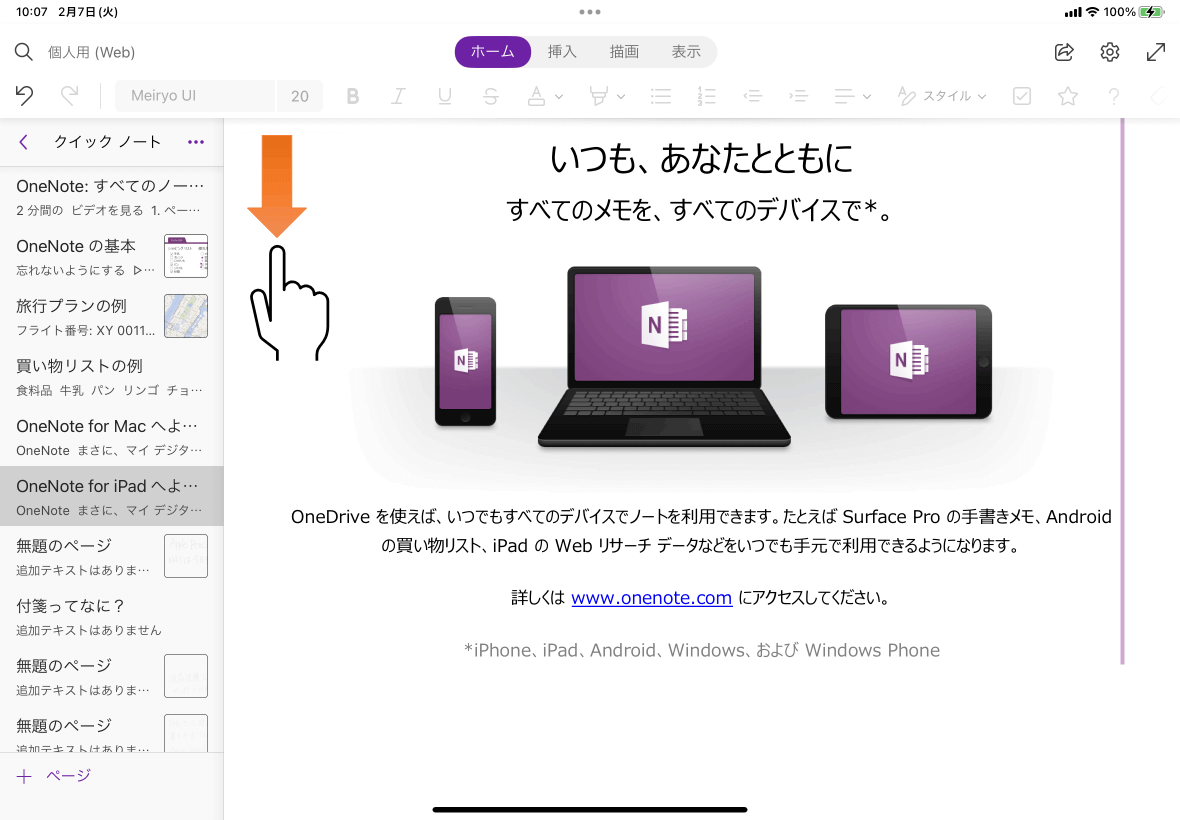The width and height of the screenshot is (1180, 820).
Task: Apply the highlighter pen color
Action: coord(598,96)
